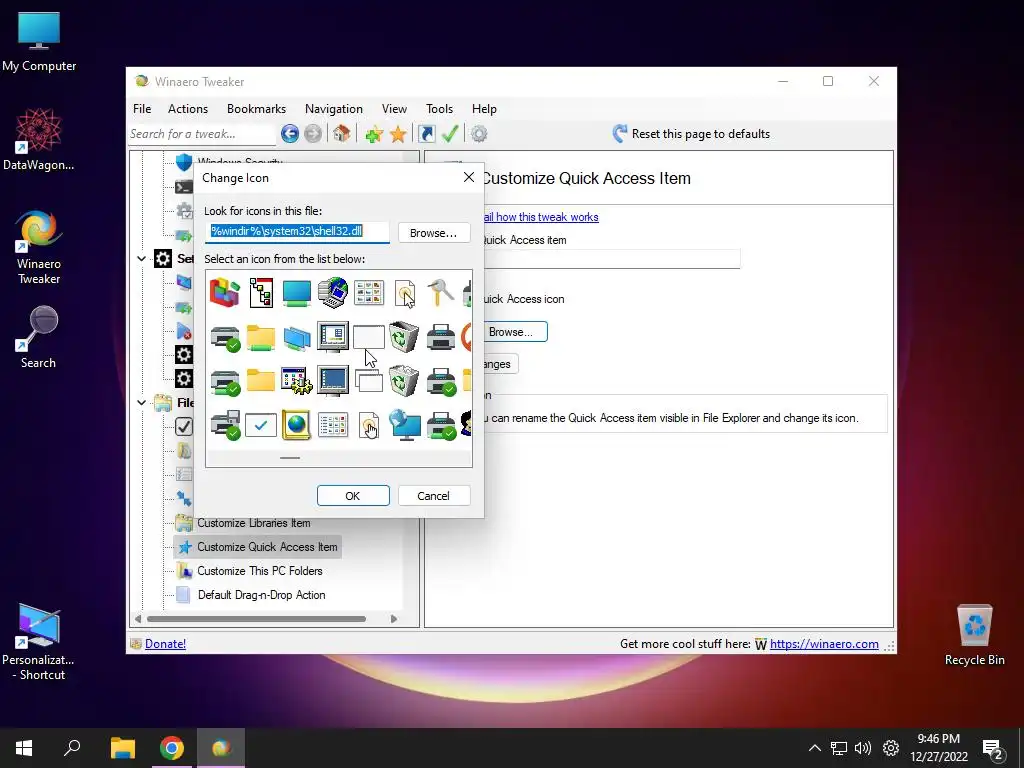Confirm the icon choice with OK
This screenshot has height=768, width=1024.
[353, 496]
